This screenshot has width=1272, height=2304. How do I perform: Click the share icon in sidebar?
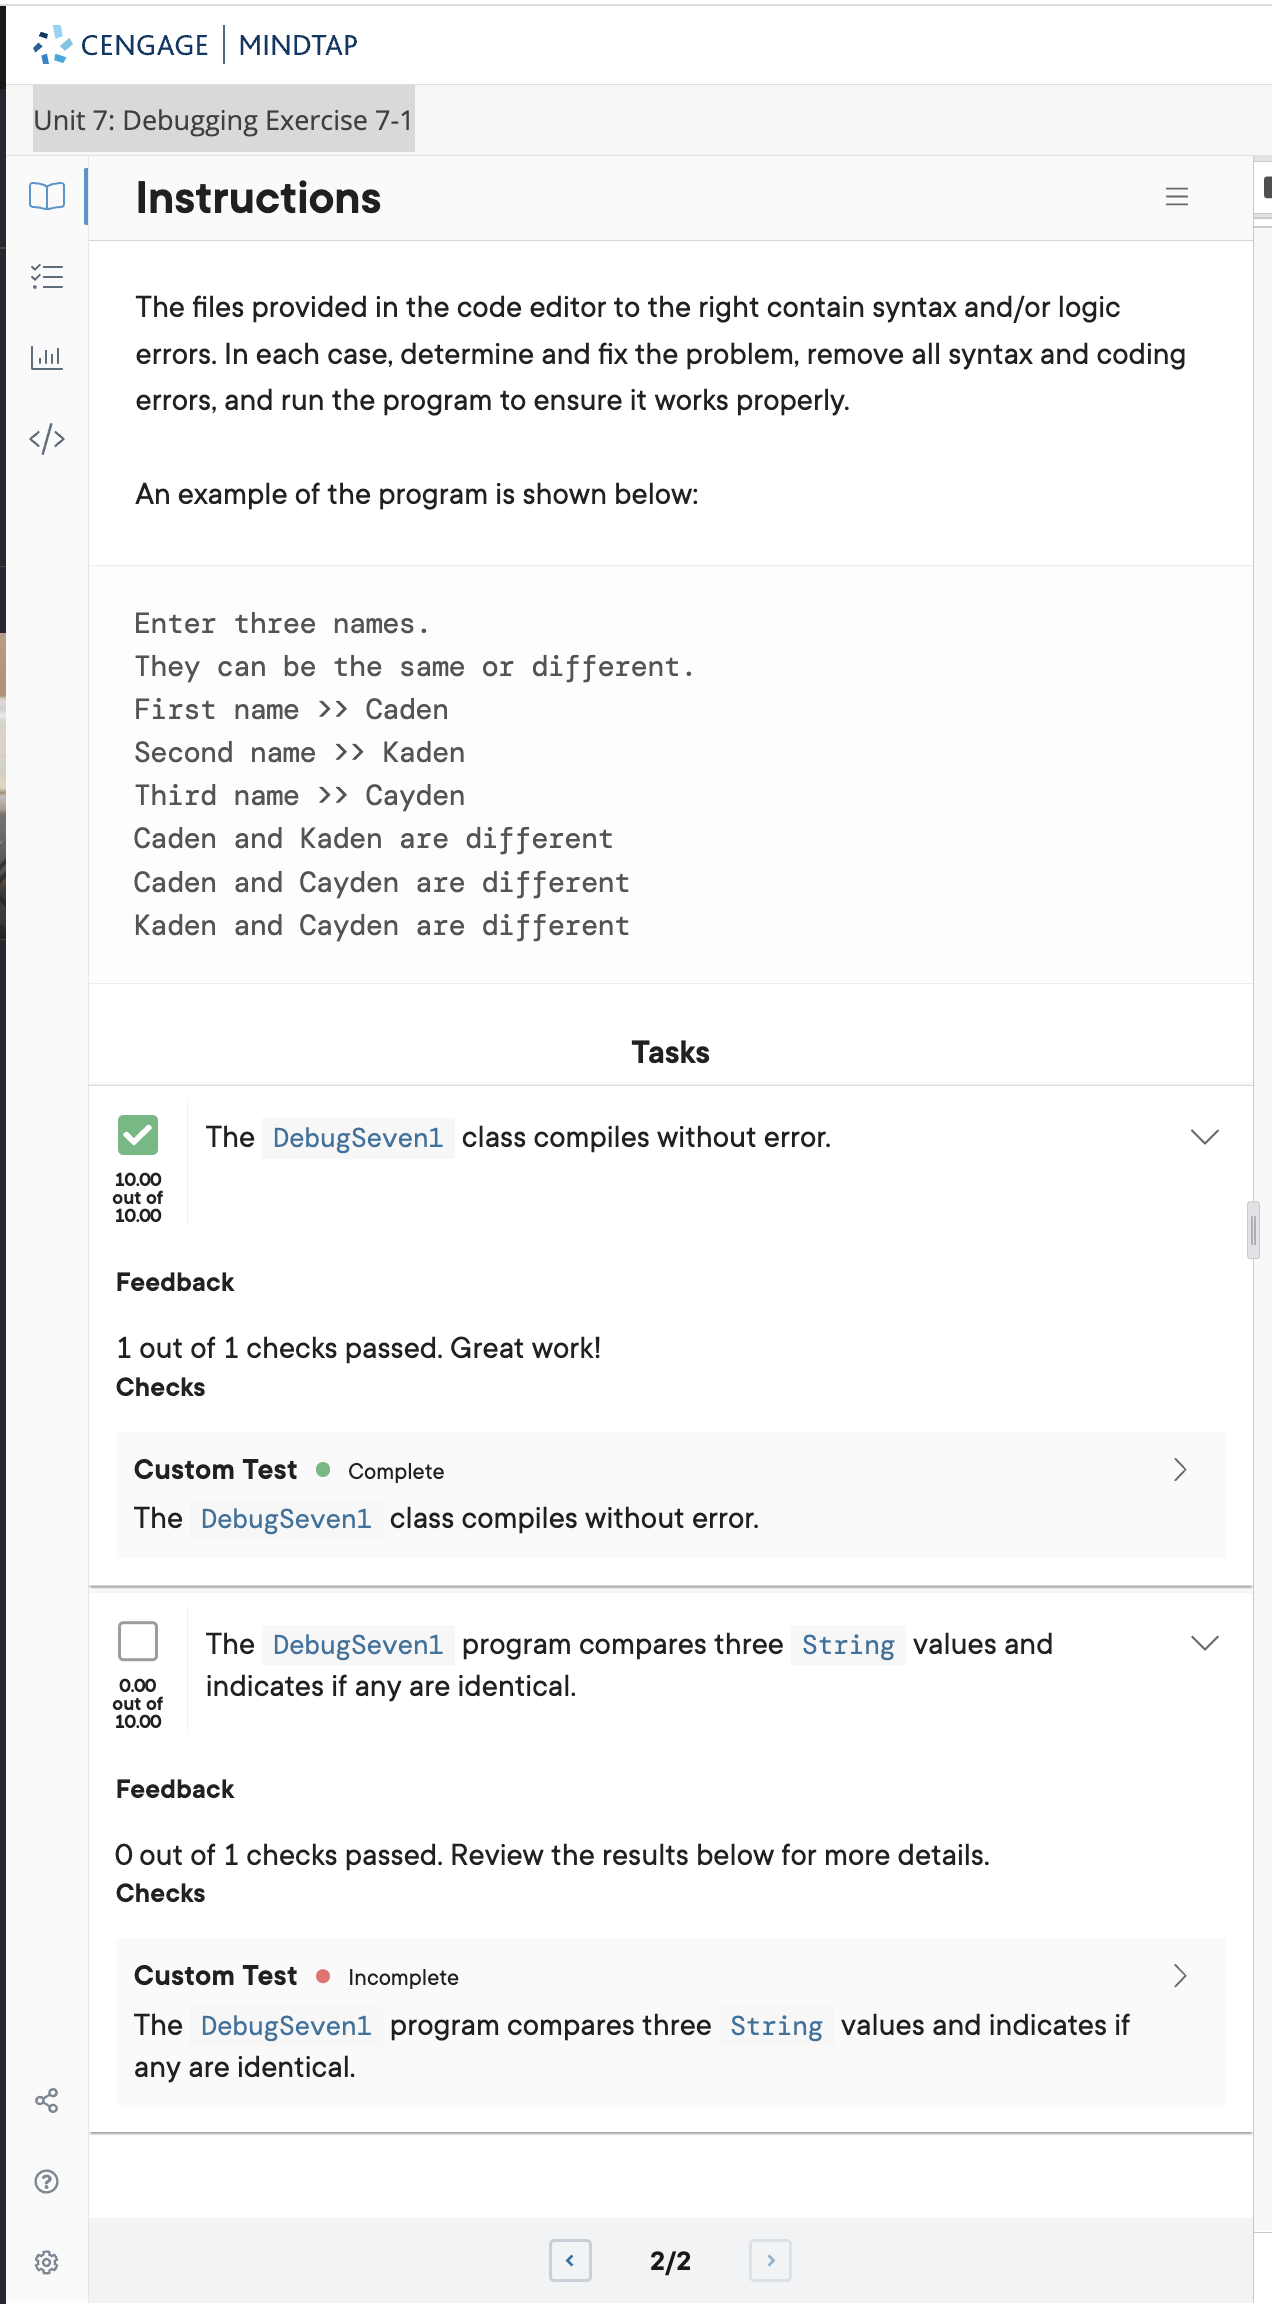[x=47, y=2100]
